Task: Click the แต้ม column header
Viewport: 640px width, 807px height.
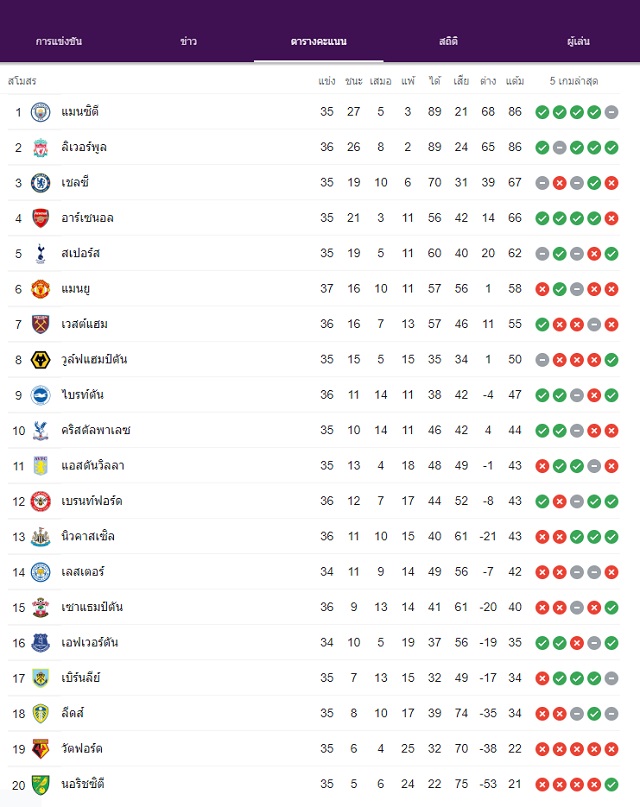Action: coord(514,81)
